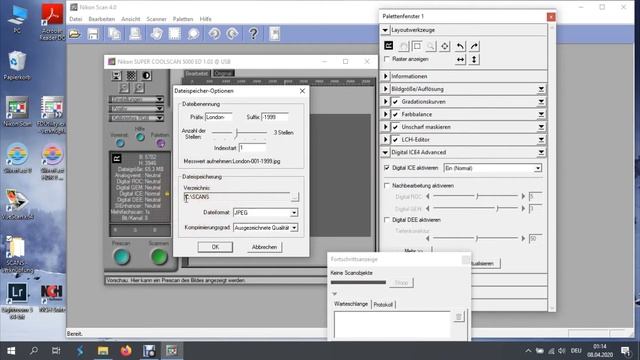The image size is (640, 360).
Task: Switch to the Protokoll tab
Action: tap(383, 304)
